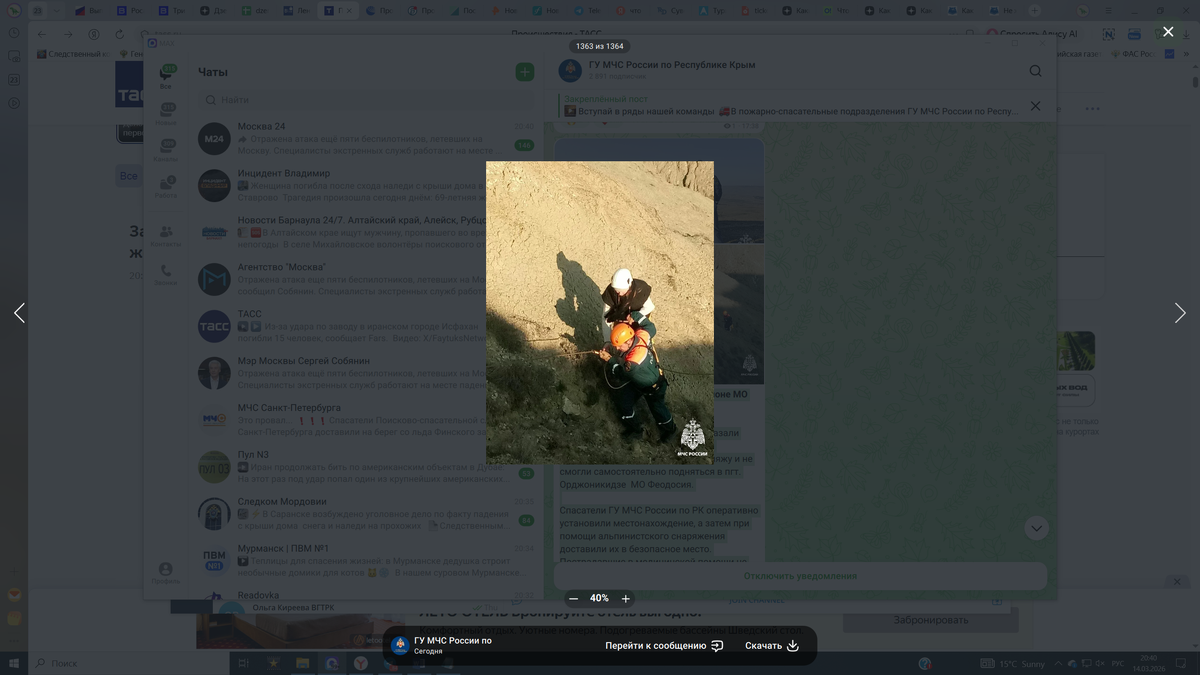Click ГУ МЧС России по Республике Крым header
Image resolution: width=1200 pixels, height=675 pixels.
672,65
